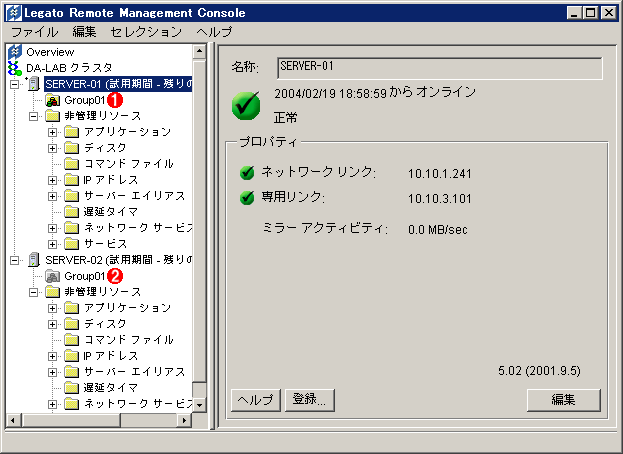Image resolution: width=623 pixels, height=454 pixels.
Task: Click the 編集 button at bottom right
Action: [564, 400]
